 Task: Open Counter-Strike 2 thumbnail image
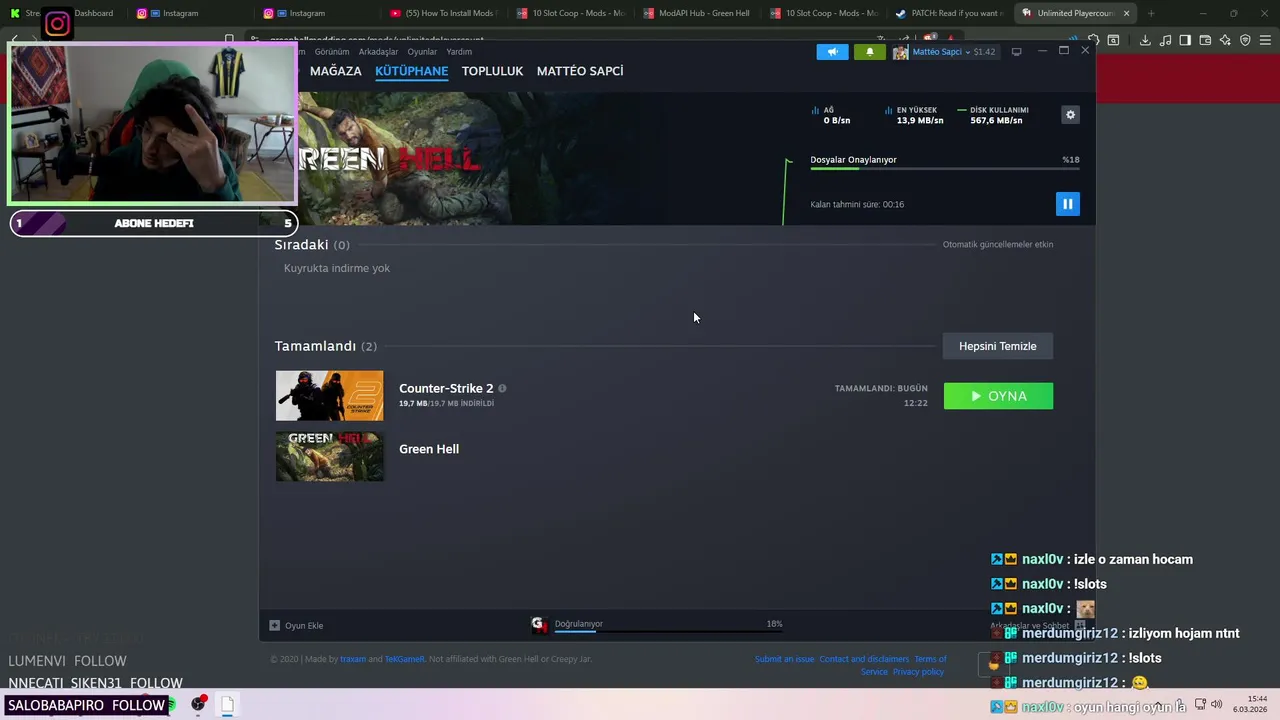click(x=329, y=396)
